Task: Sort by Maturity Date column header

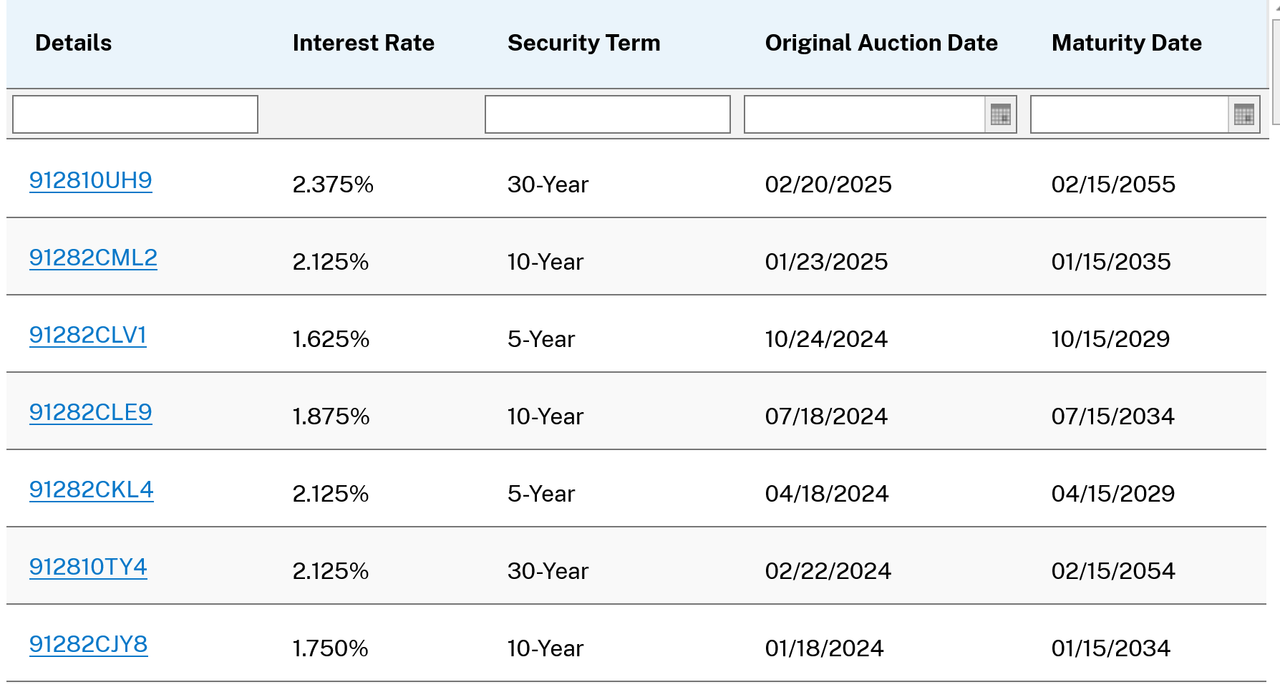Action: [x=1126, y=43]
